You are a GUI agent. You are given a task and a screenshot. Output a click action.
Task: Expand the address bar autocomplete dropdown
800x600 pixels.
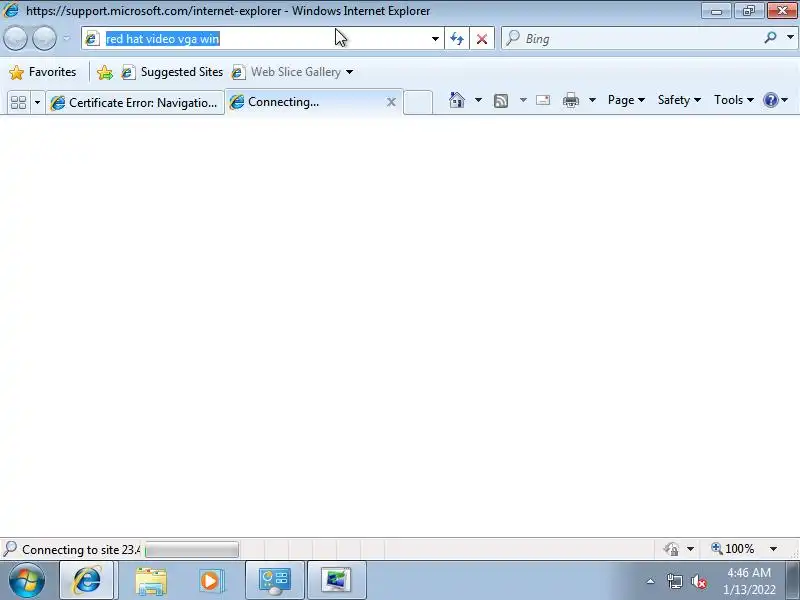pos(435,39)
